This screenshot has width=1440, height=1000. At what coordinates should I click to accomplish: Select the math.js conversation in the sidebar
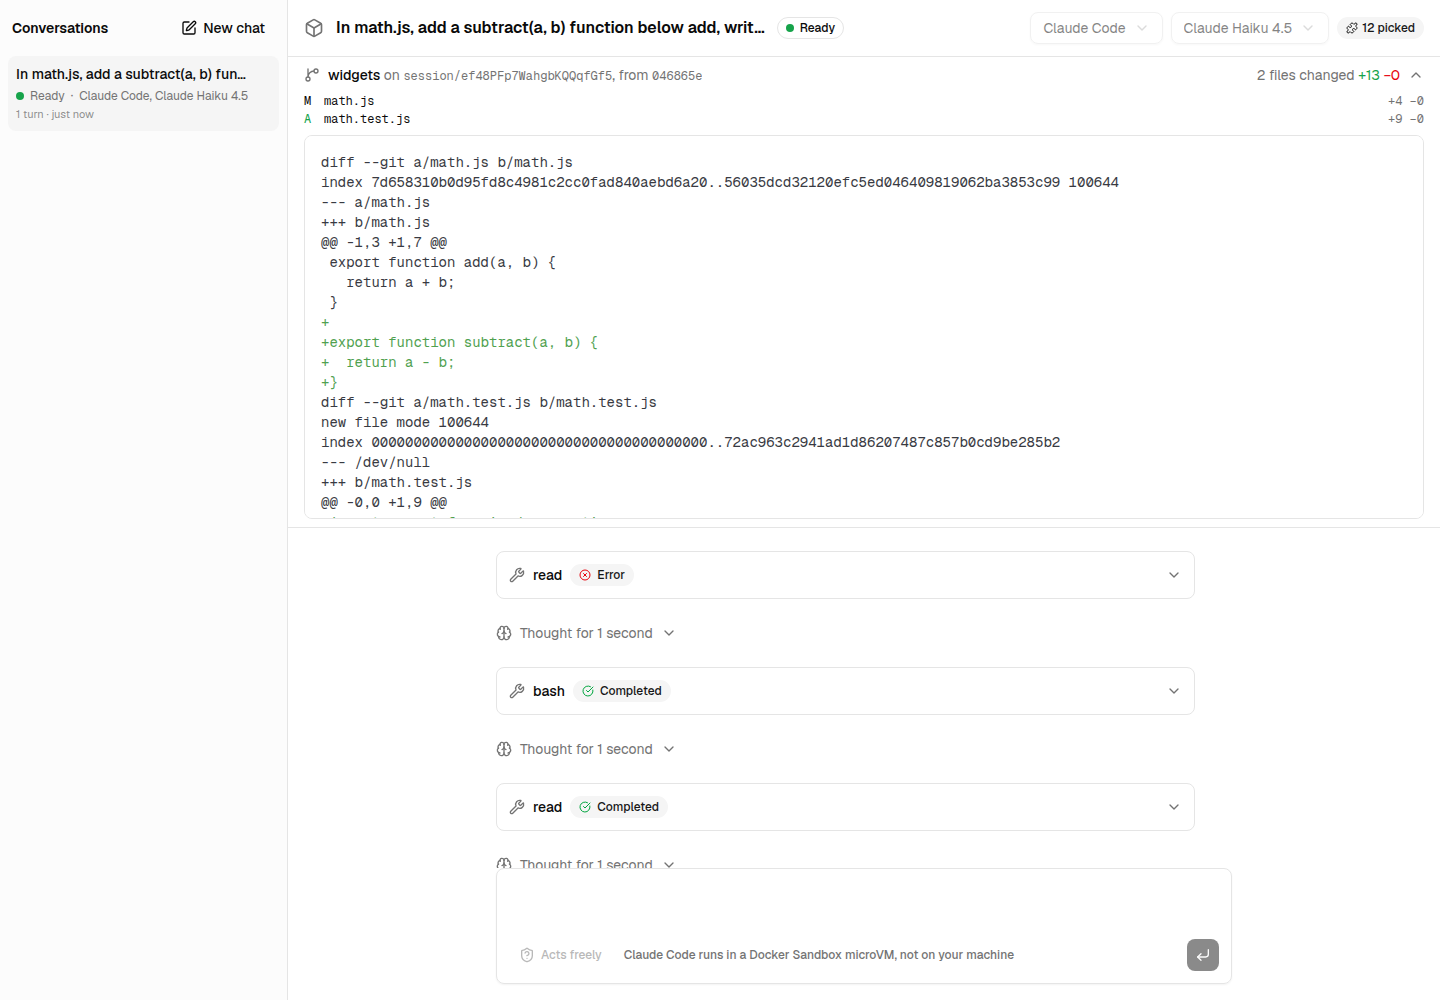coord(143,94)
